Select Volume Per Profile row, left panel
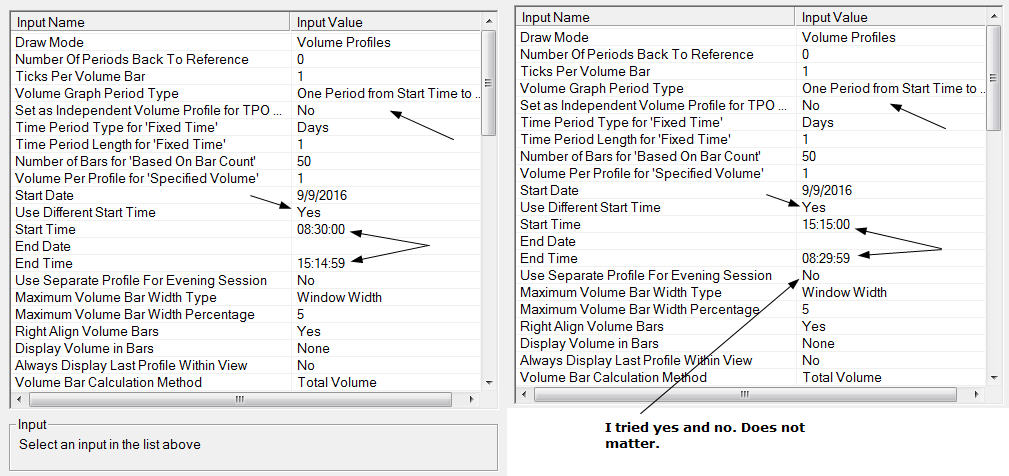 pyautogui.click(x=246, y=178)
